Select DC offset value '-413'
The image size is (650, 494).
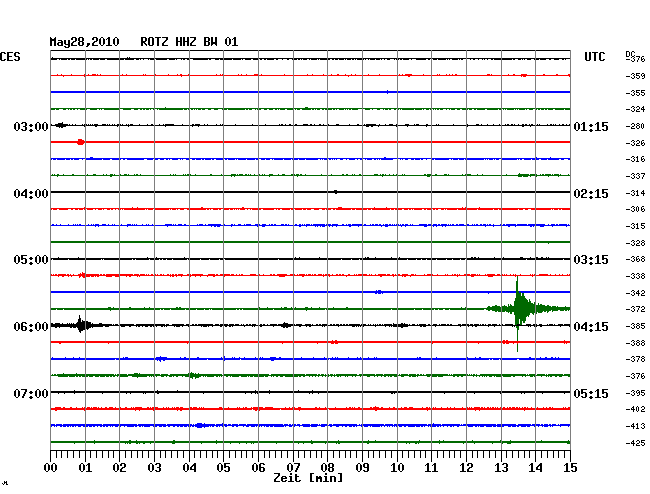pos(635,426)
